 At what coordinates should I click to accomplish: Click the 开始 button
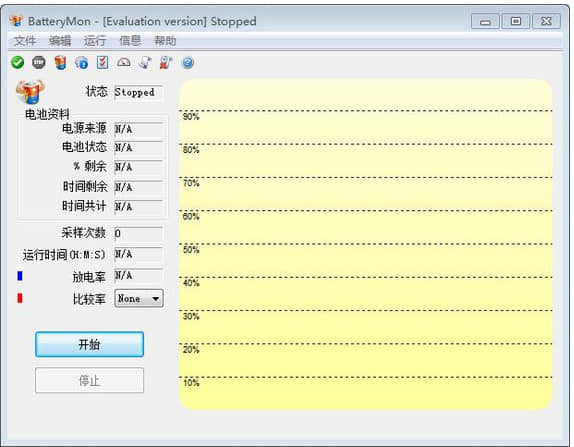point(89,344)
